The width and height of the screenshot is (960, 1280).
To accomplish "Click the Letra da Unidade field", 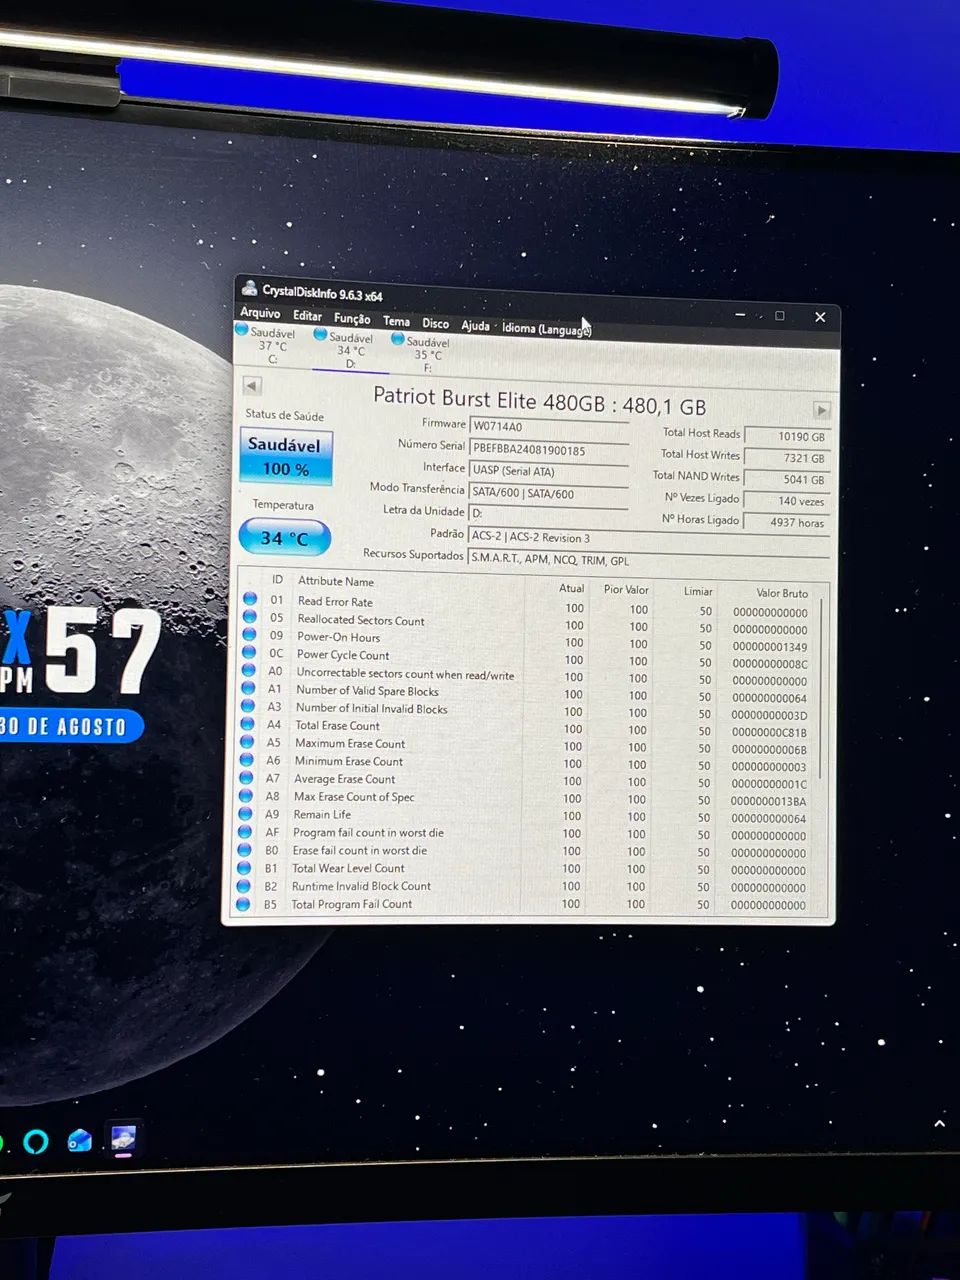I will (549, 513).
